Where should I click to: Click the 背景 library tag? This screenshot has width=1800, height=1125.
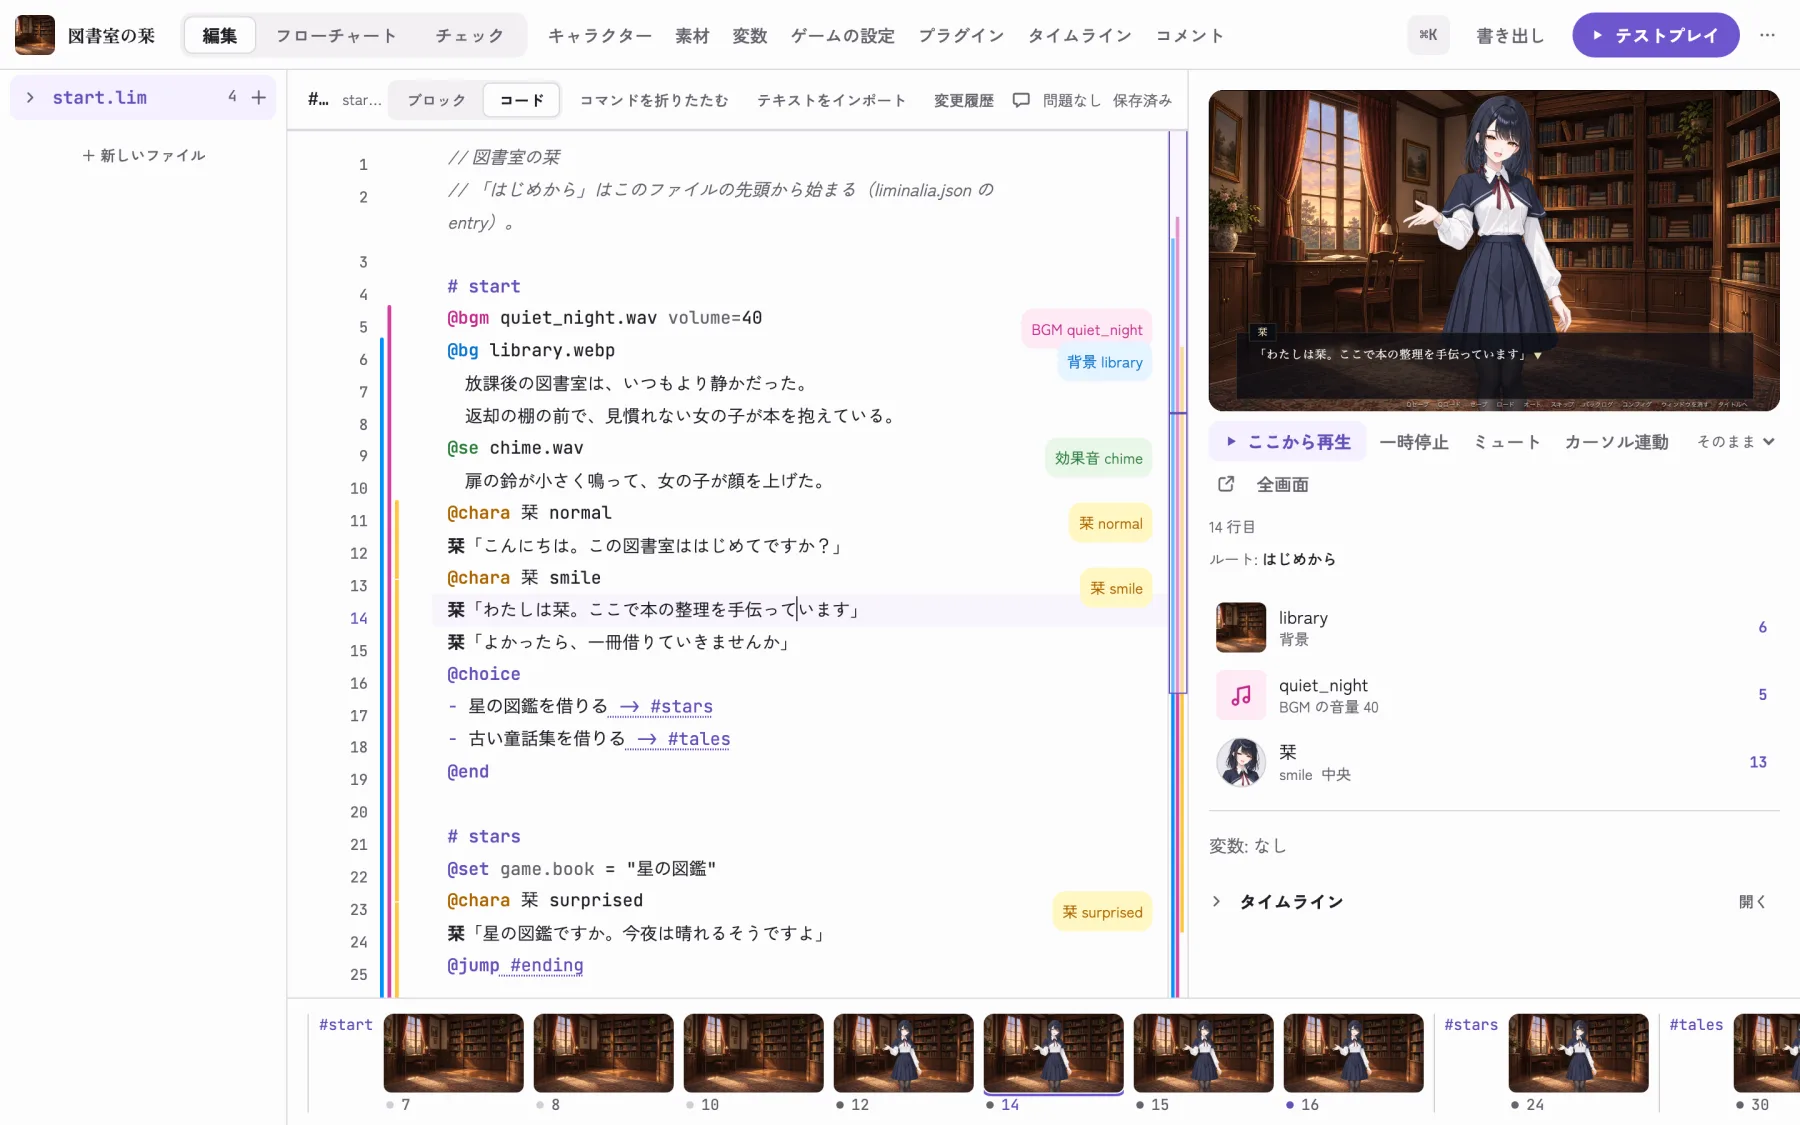(x=1105, y=362)
